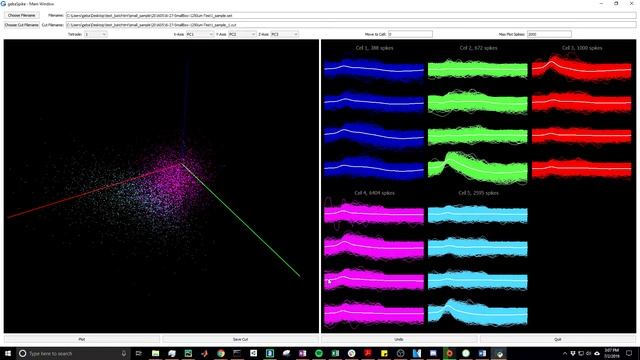Click the taskbar clock and date

(x=611, y=353)
